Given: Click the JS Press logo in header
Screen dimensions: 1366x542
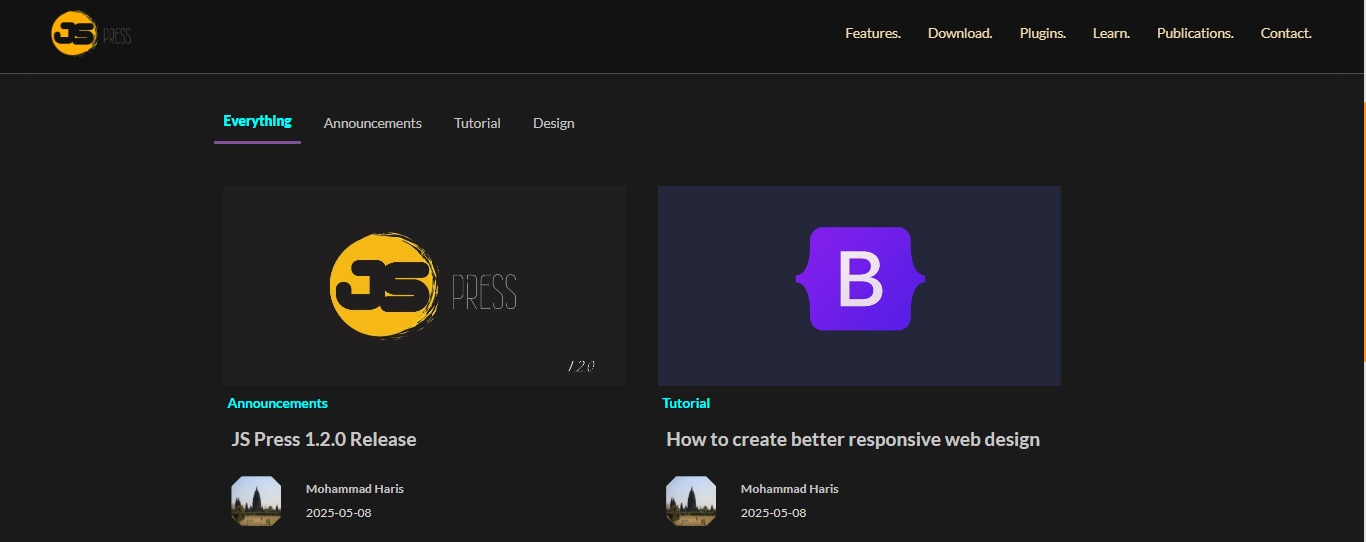Looking at the screenshot, I should 91,34.
